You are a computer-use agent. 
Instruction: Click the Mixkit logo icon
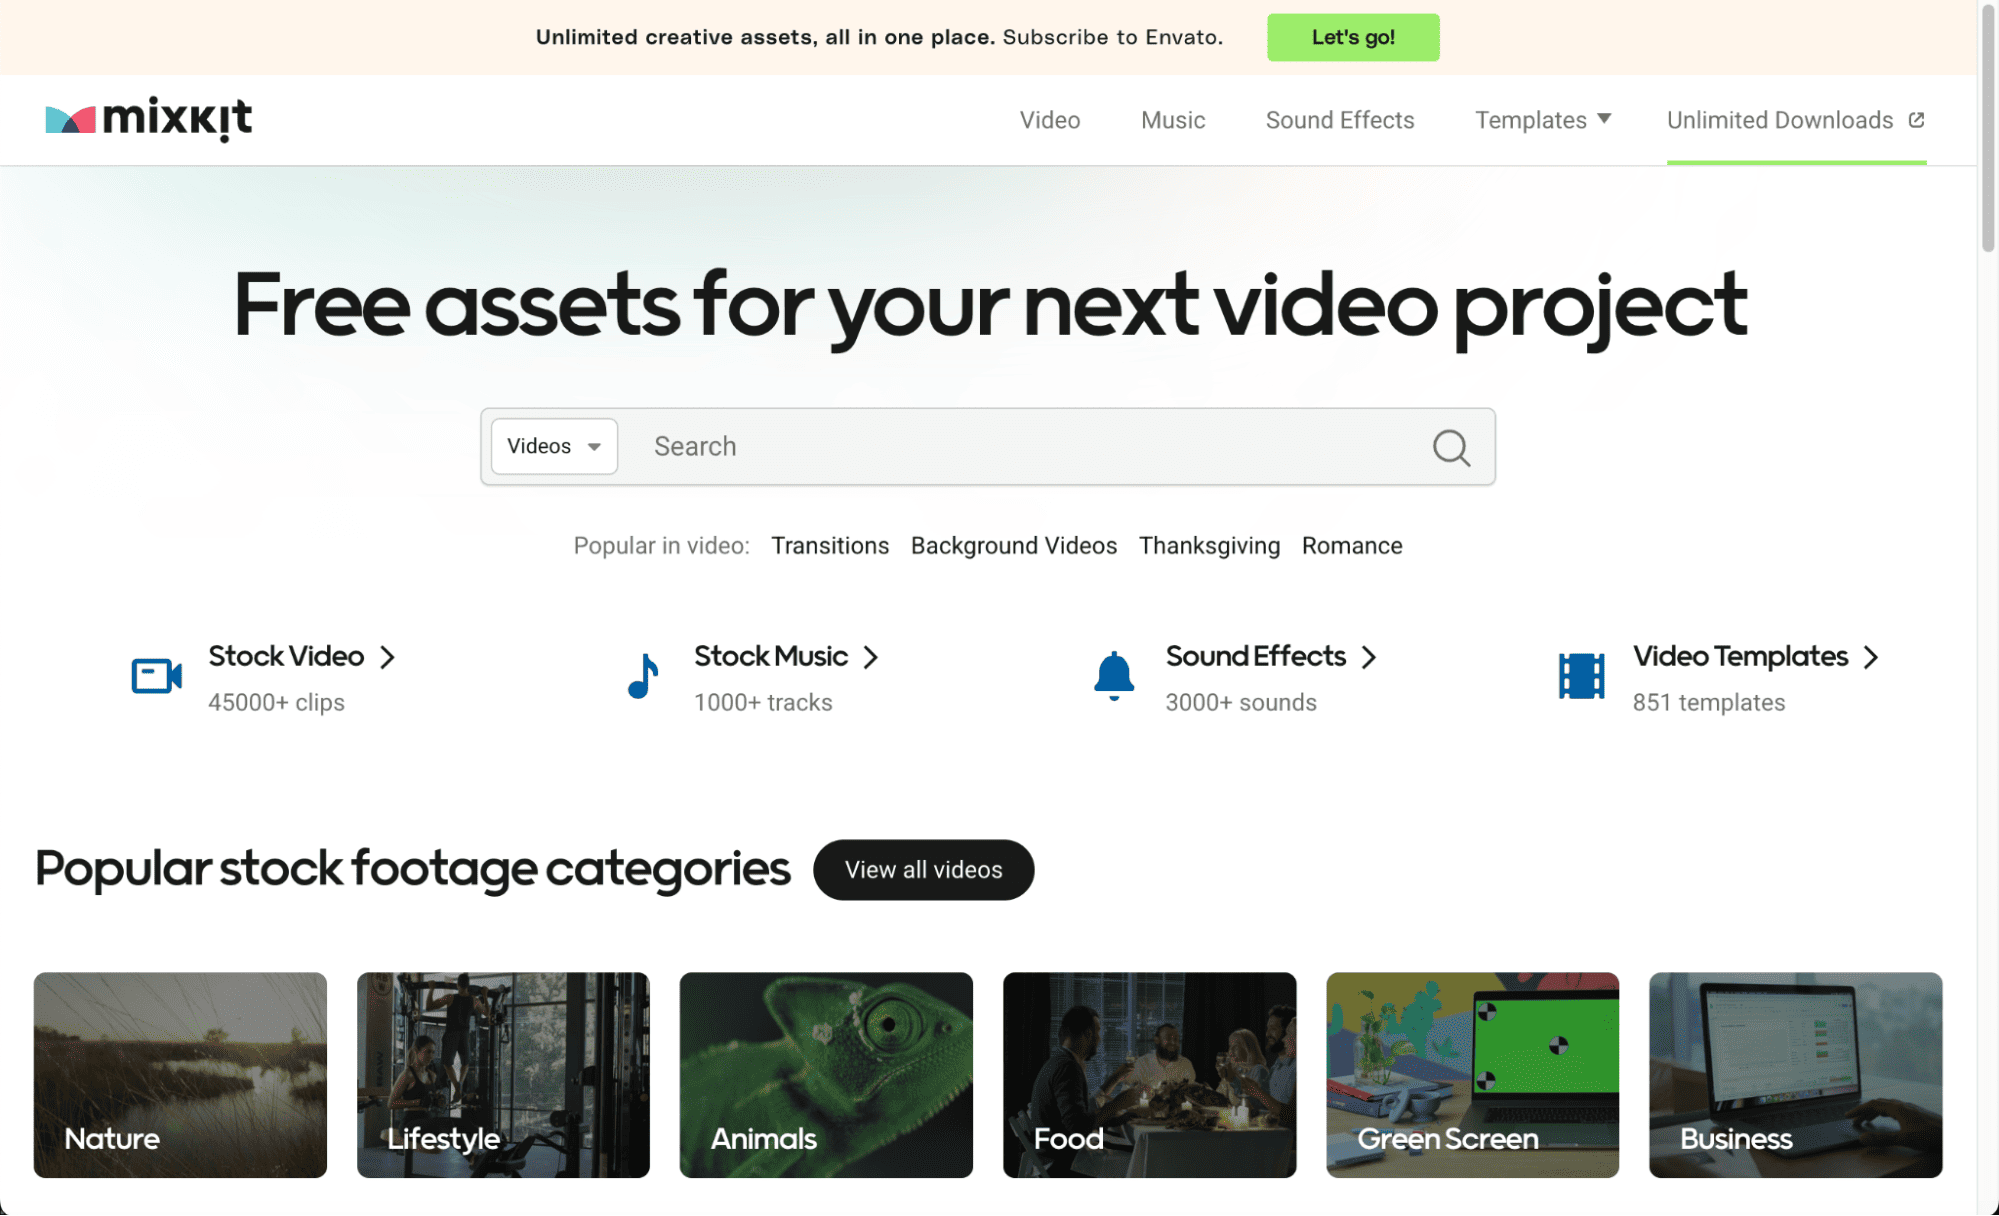point(70,120)
